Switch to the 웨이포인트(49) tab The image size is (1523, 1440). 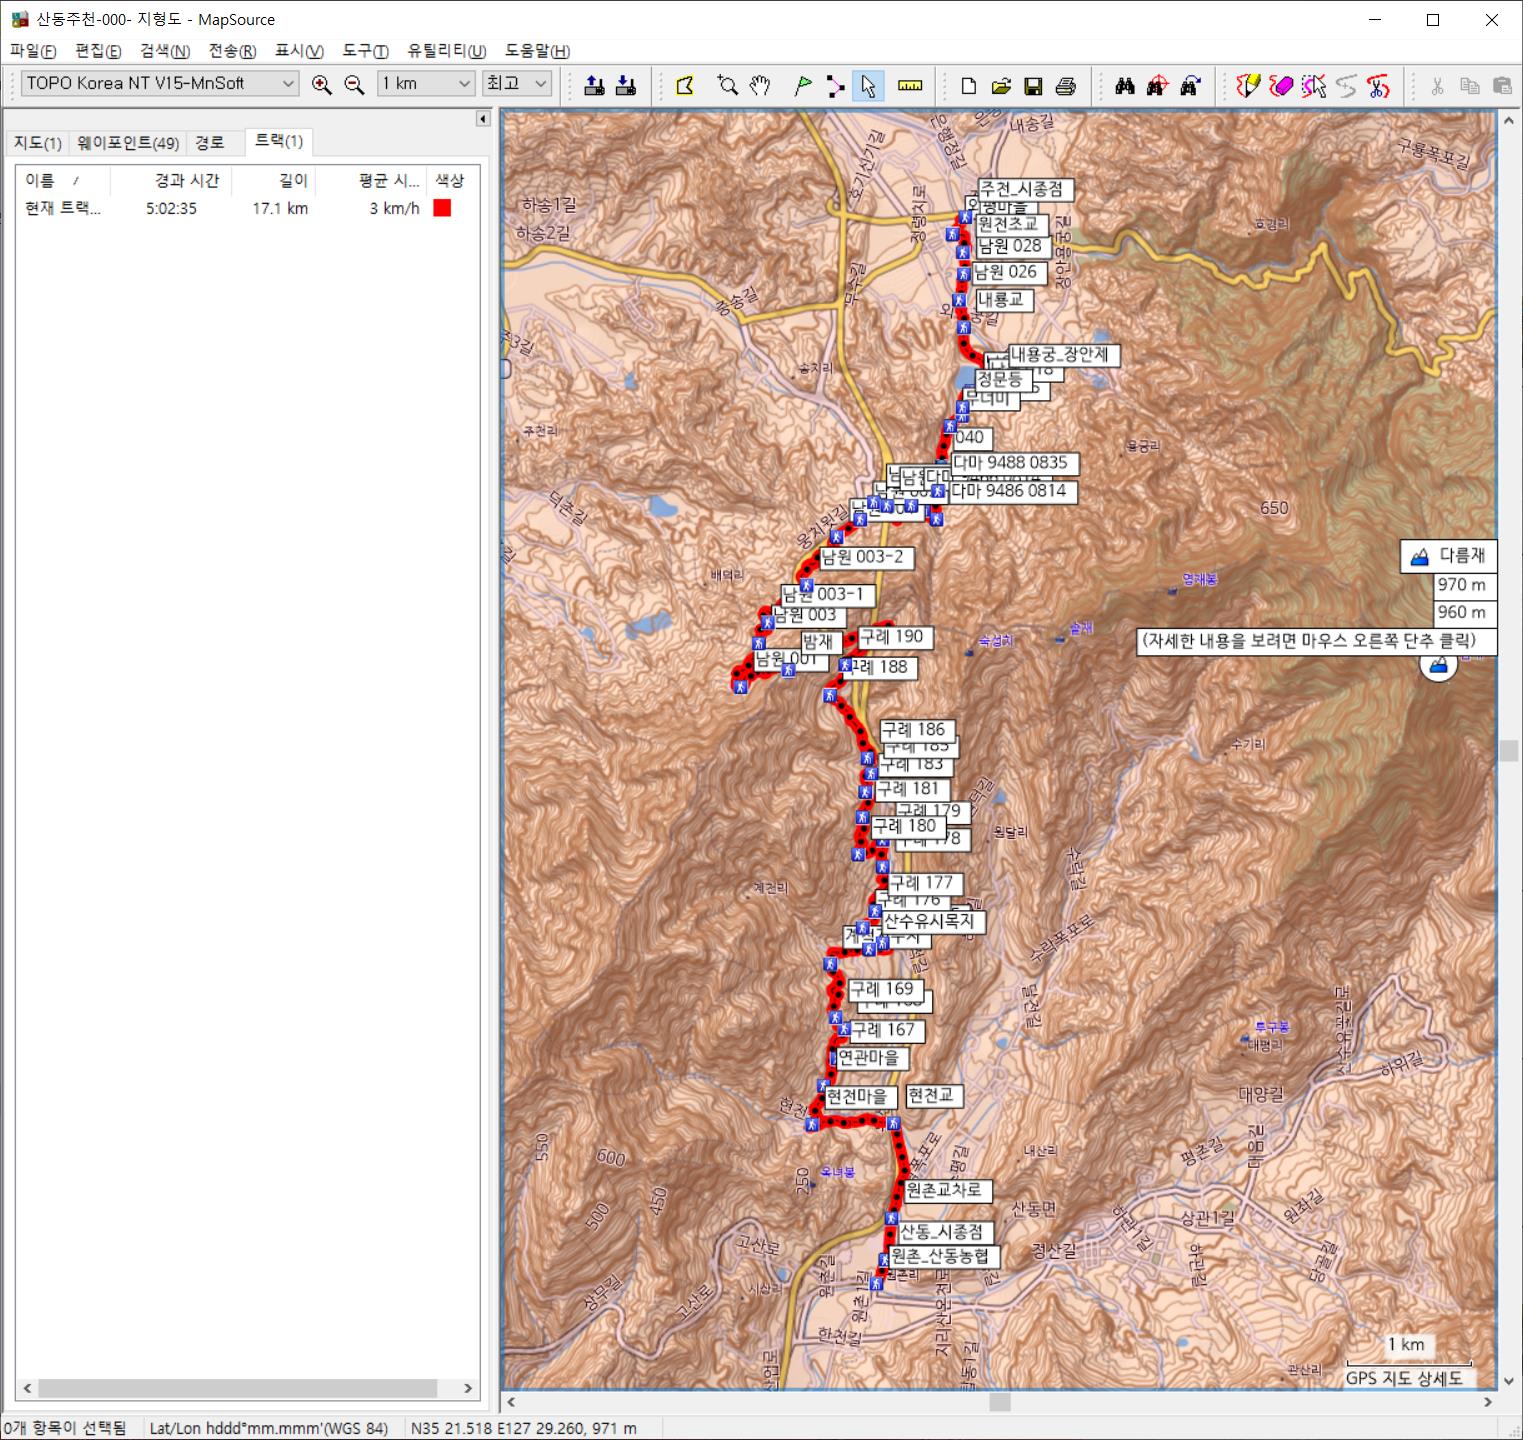(128, 143)
